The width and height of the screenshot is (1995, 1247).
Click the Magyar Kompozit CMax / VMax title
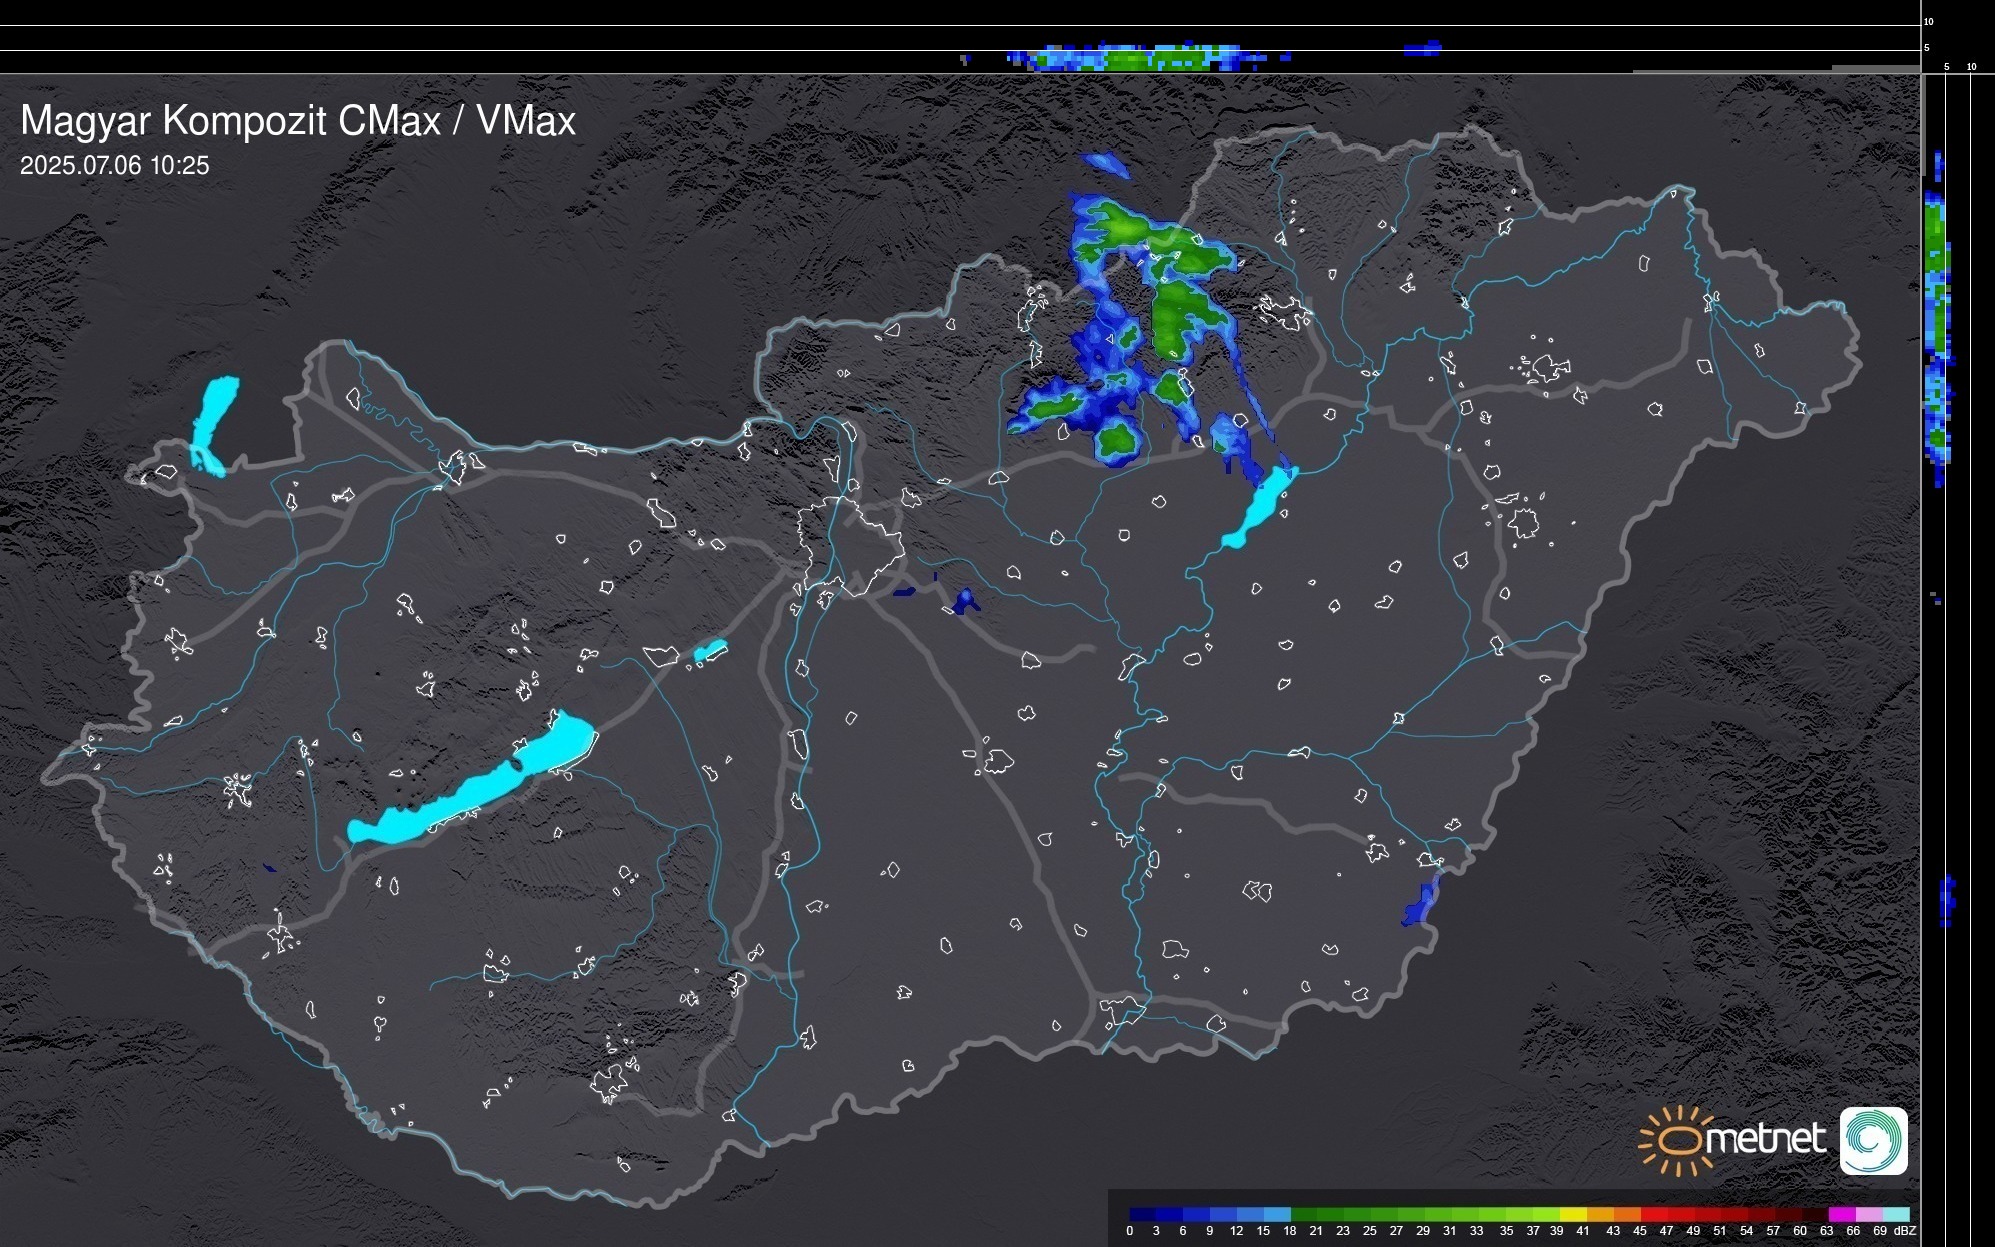(298, 121)
